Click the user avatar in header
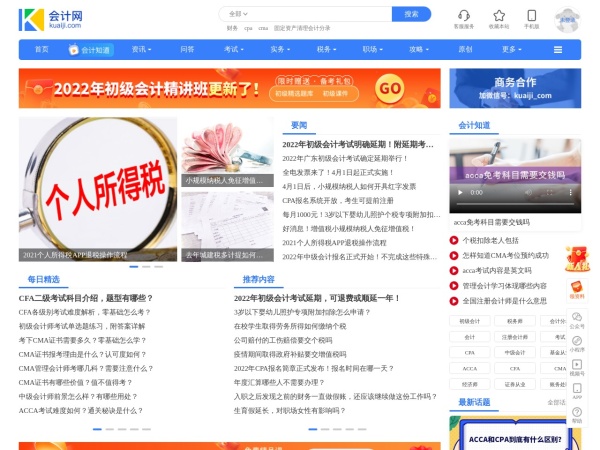 (567, 18)
